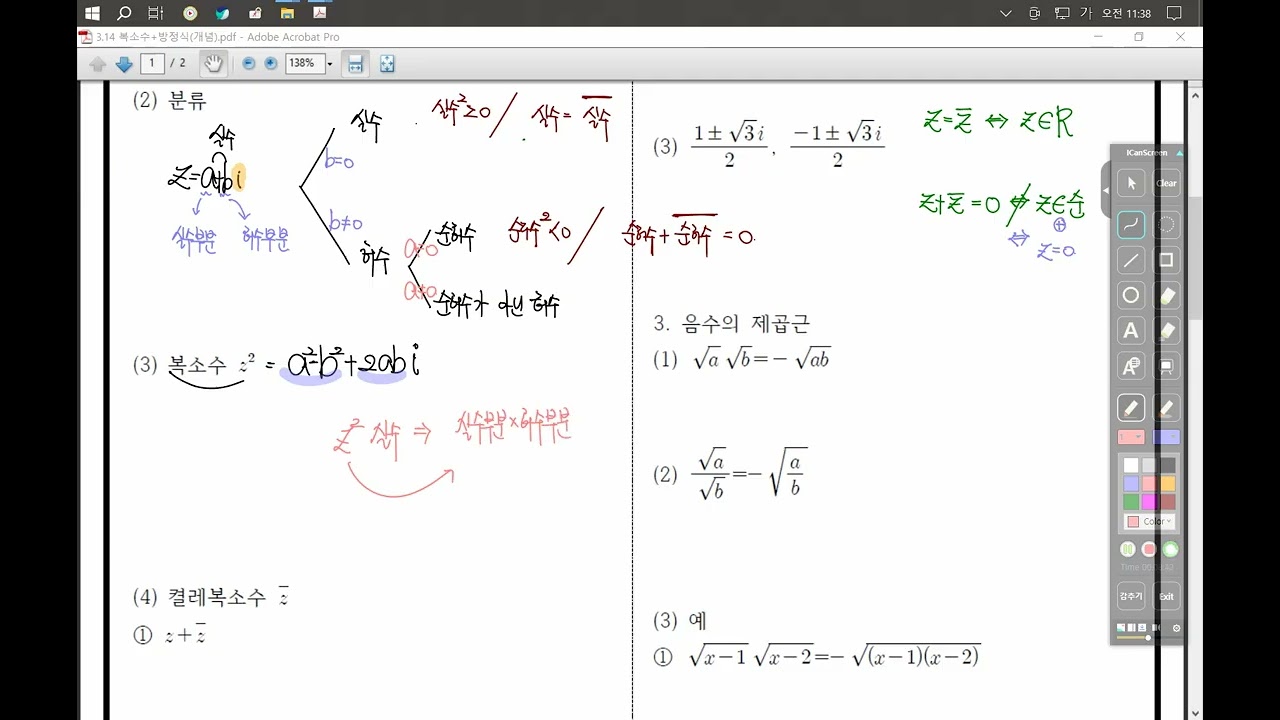Screen dimensions: 1280x720
Task: Open the zoom percentage dropdown arrow
Action: [x=330, y=63]
